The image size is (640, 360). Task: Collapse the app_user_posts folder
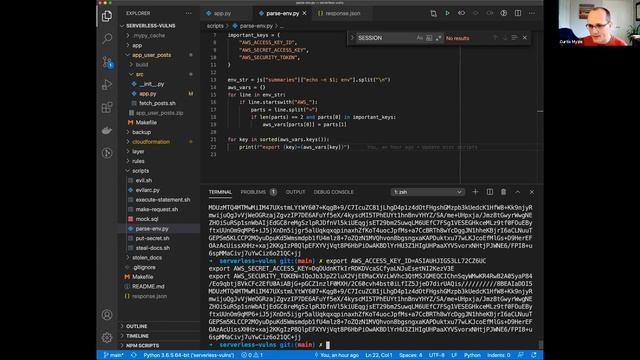tap(151, 55)
